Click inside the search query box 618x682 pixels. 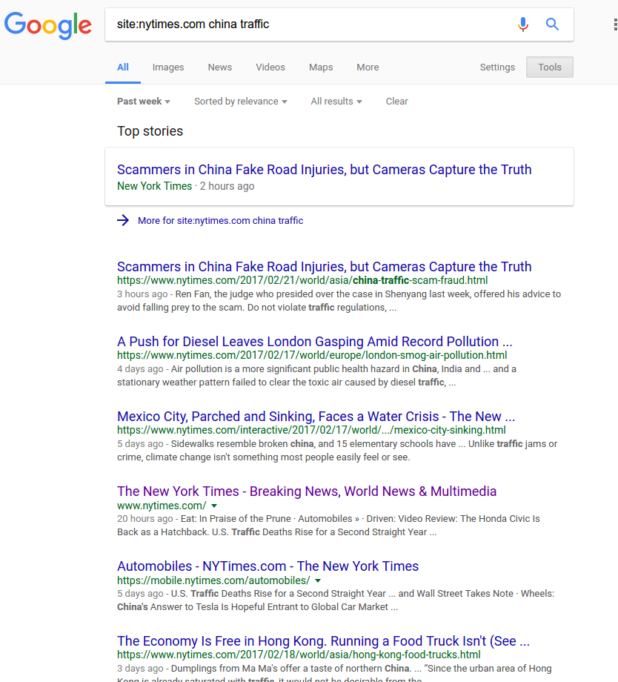(x=300, y=24)
